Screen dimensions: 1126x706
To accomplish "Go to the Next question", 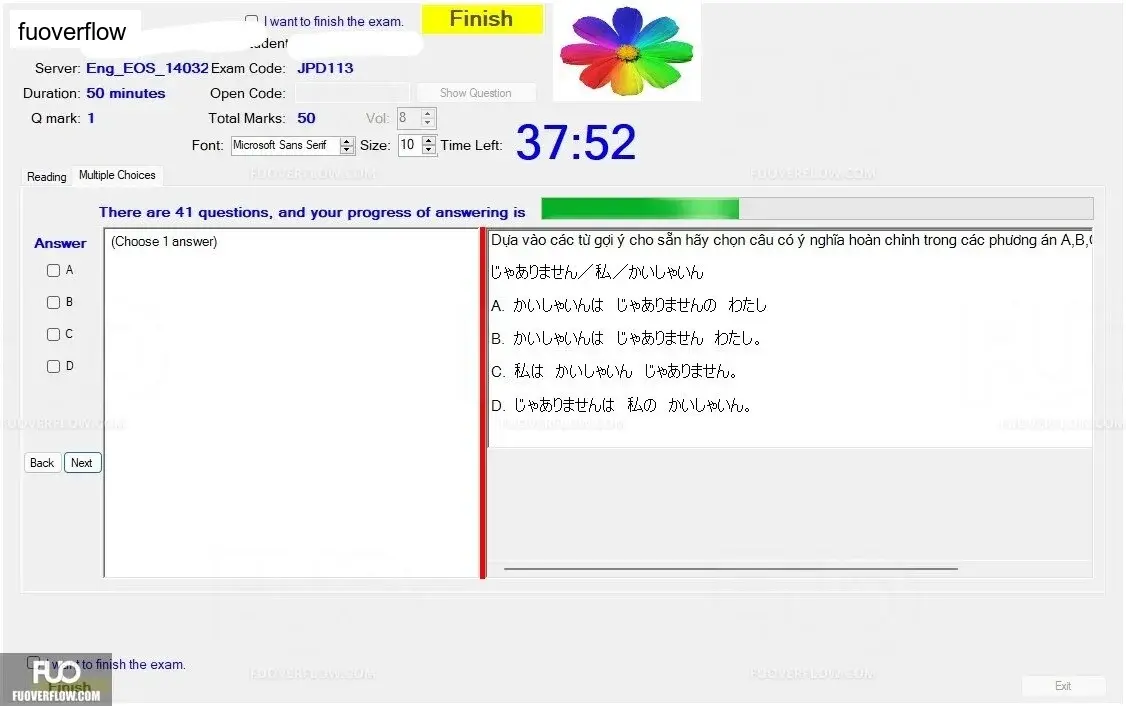I will click(82, 463).
